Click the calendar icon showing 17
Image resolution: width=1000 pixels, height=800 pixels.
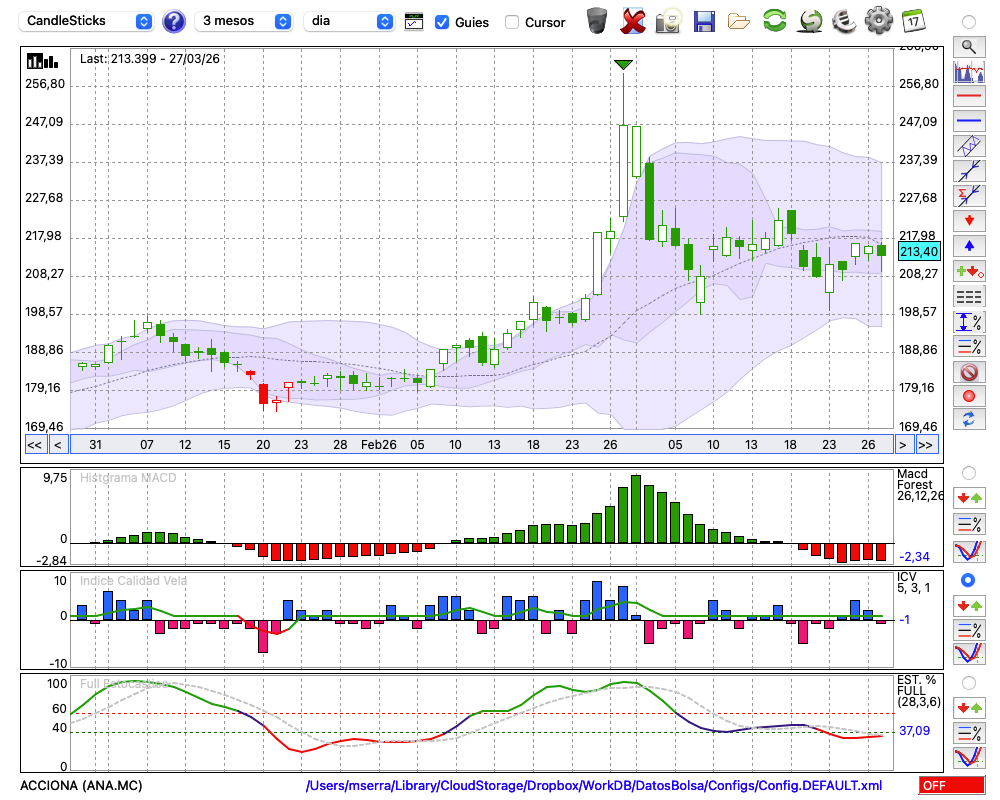913,21
